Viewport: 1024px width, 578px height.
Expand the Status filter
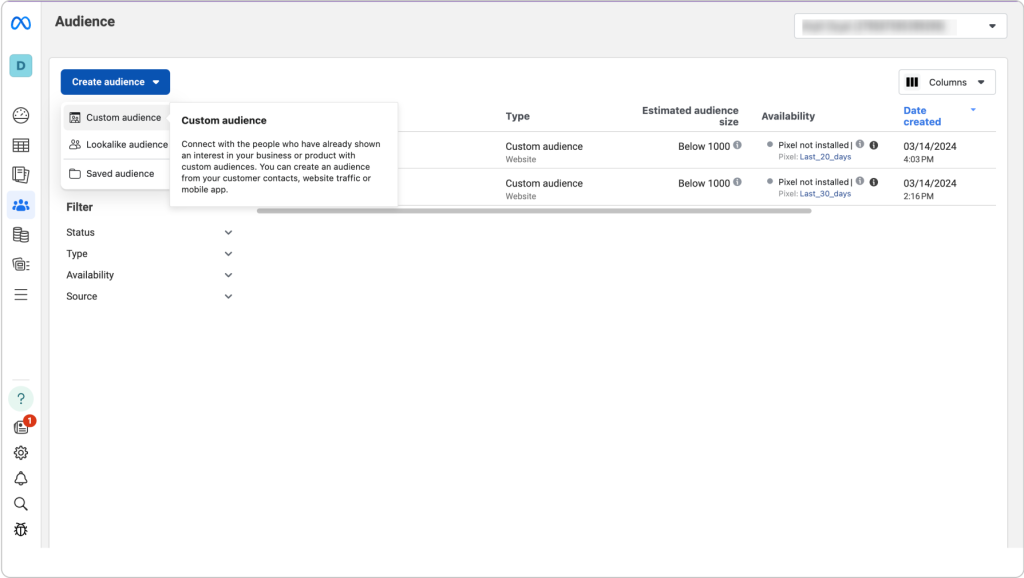(149, 233)
